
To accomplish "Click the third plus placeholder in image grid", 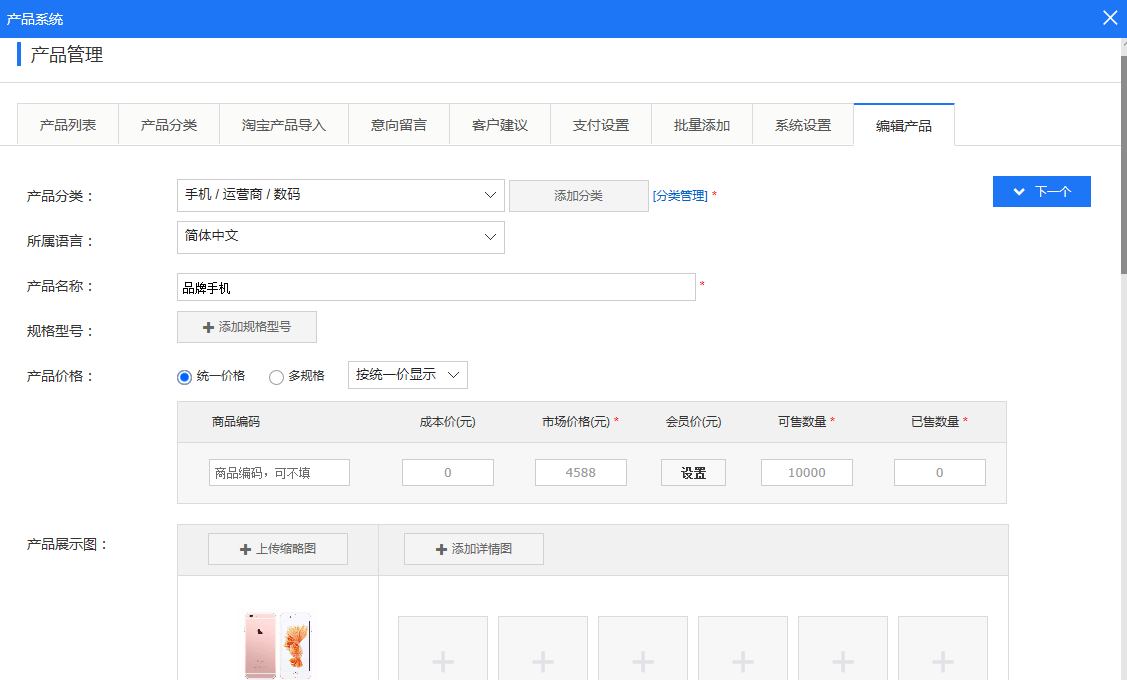I will point(642,660).
